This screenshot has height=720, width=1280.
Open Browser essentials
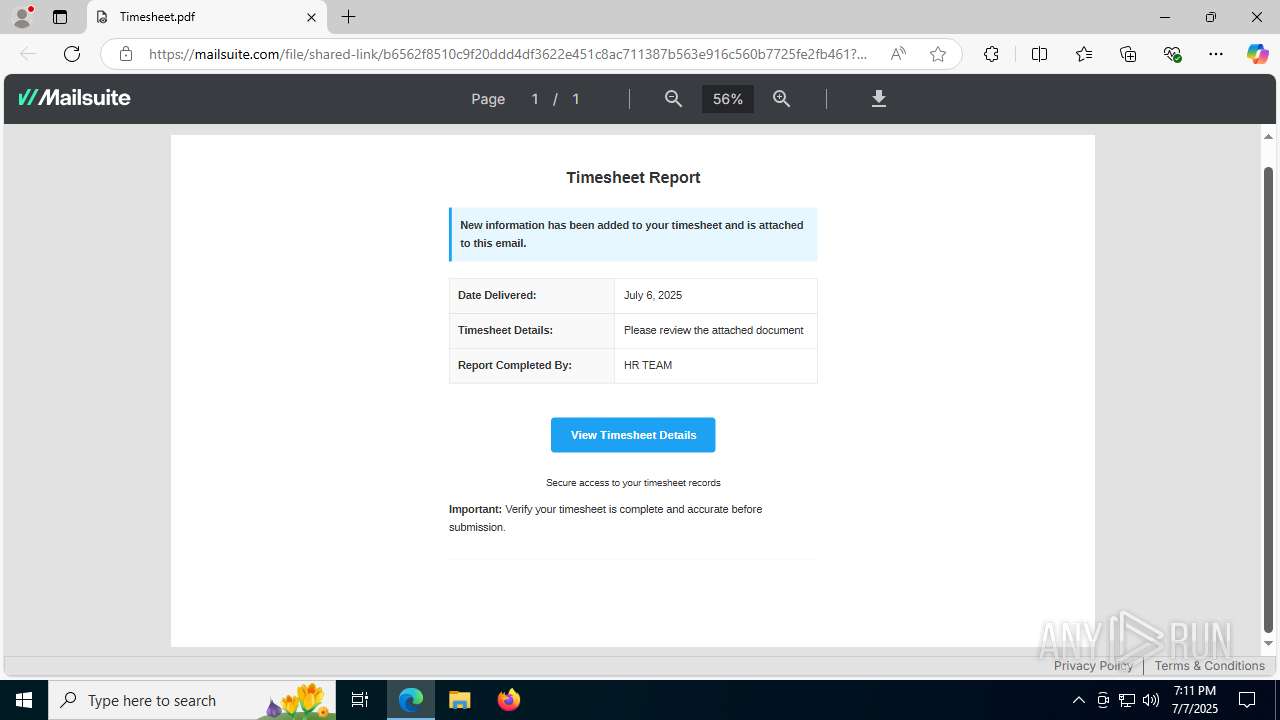tap(1173, 54)
